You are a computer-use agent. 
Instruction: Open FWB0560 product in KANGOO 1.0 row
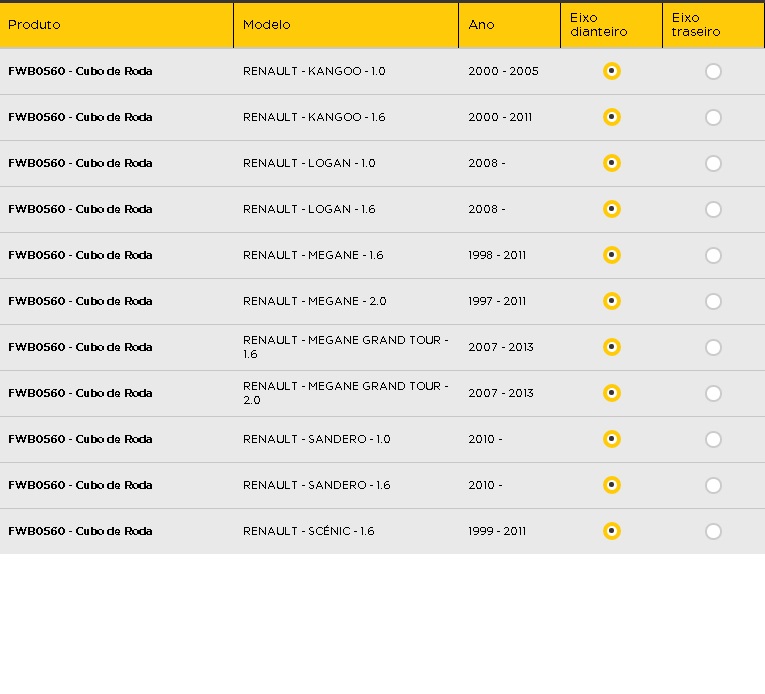click(x=81, y=71)
